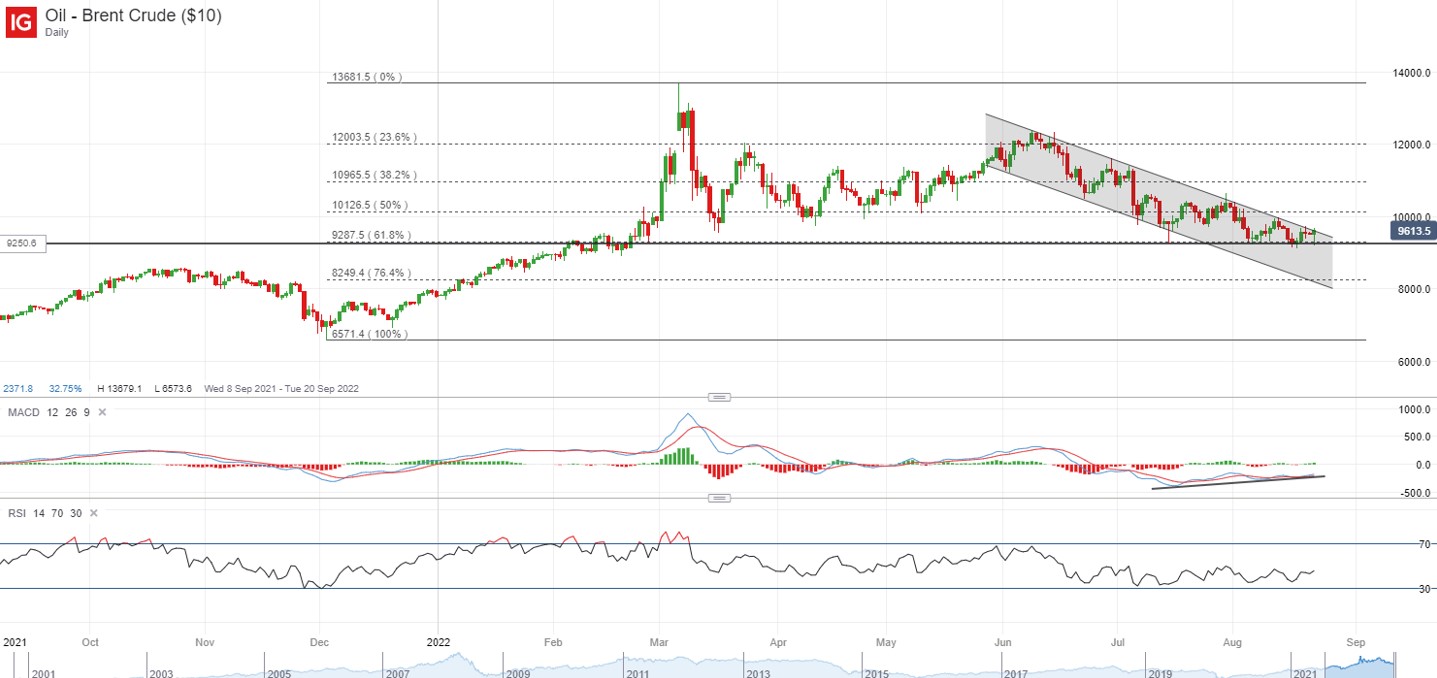Click the IG logo icon
1437x678 pixels.
pos(20,21)
